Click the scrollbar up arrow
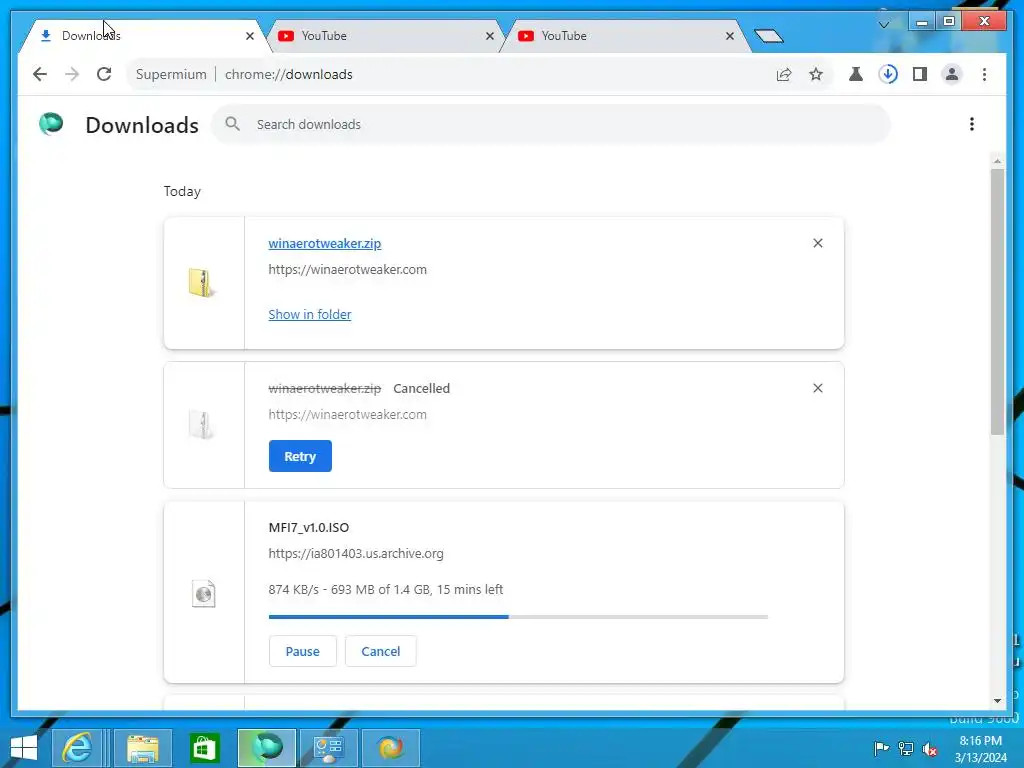1024x768 pixels. tap(997, 160)
